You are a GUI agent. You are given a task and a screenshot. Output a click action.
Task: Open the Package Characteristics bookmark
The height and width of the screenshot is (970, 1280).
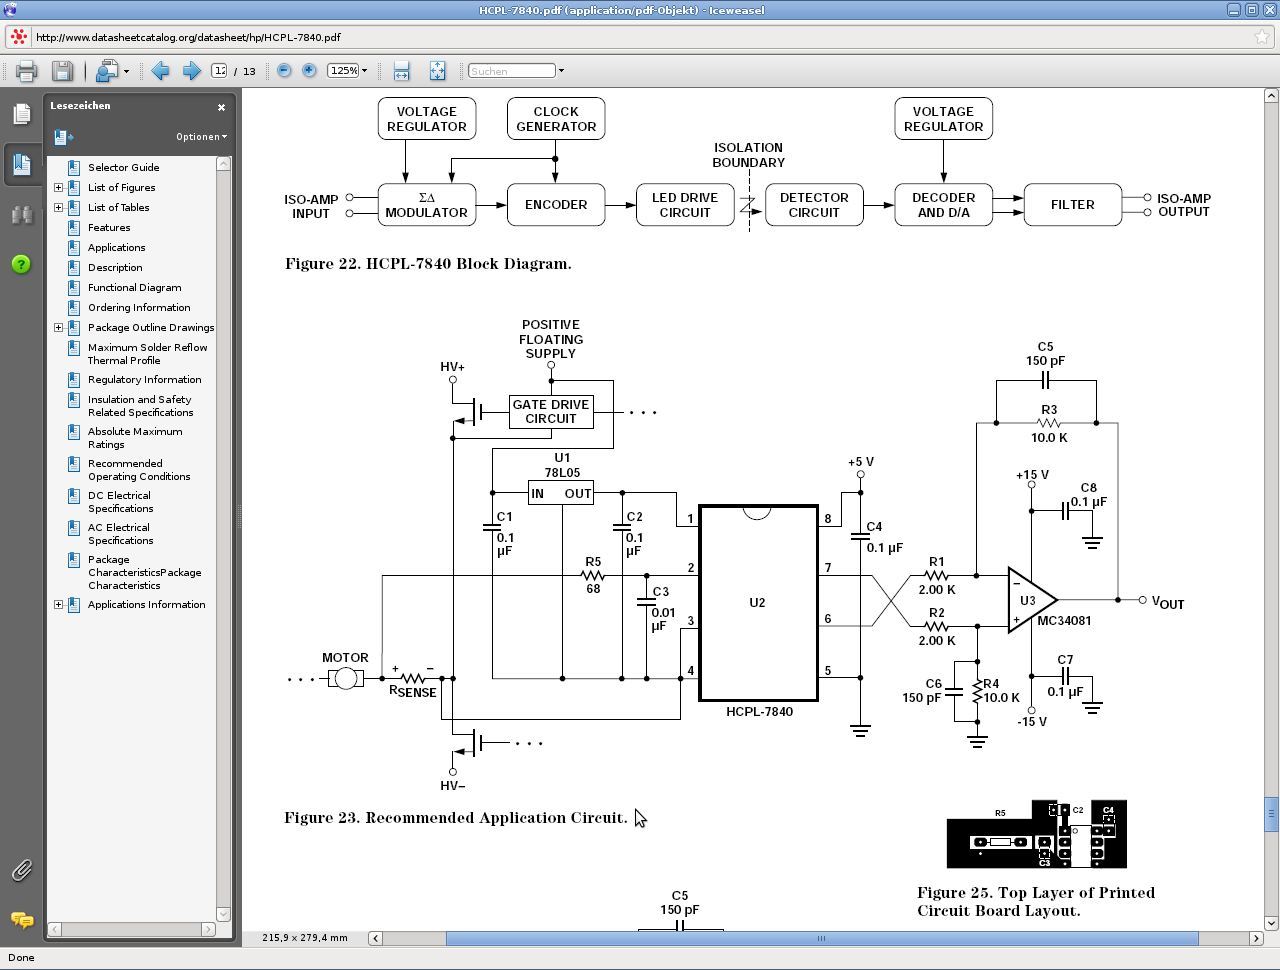(144, 573)
